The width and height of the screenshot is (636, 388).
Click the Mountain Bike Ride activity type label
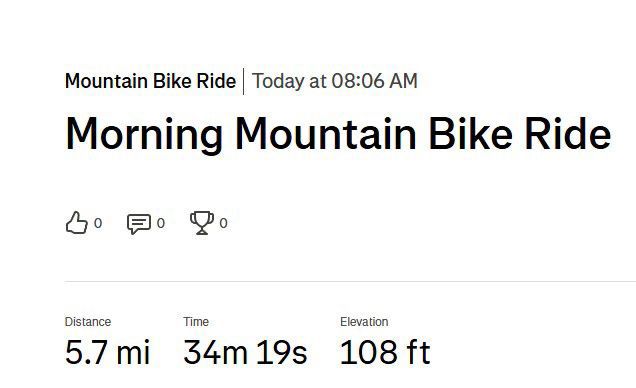coord(150,81)
